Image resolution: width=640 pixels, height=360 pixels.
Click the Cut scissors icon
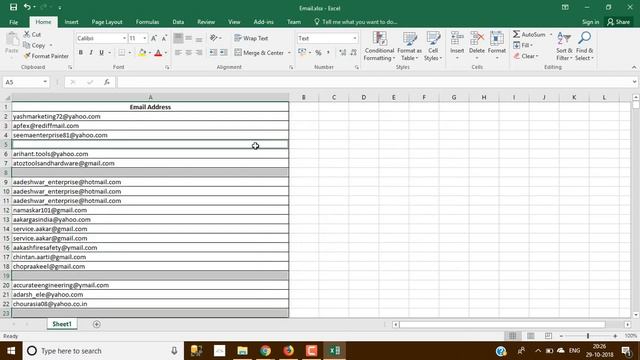tap(27, 34)
